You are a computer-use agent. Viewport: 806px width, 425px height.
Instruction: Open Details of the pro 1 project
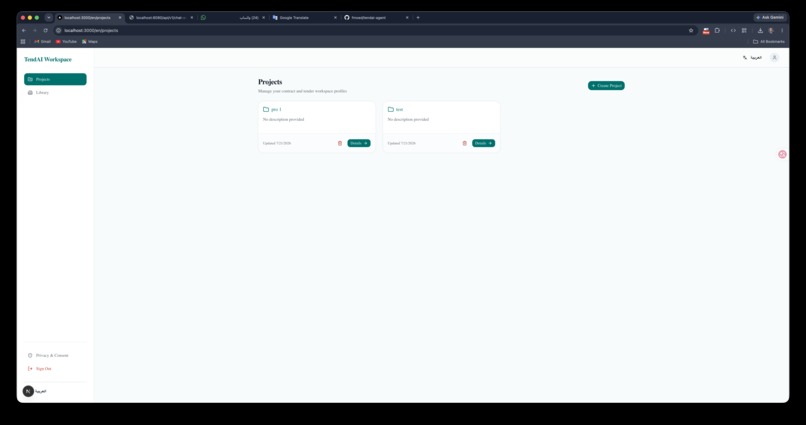(359, 143)
